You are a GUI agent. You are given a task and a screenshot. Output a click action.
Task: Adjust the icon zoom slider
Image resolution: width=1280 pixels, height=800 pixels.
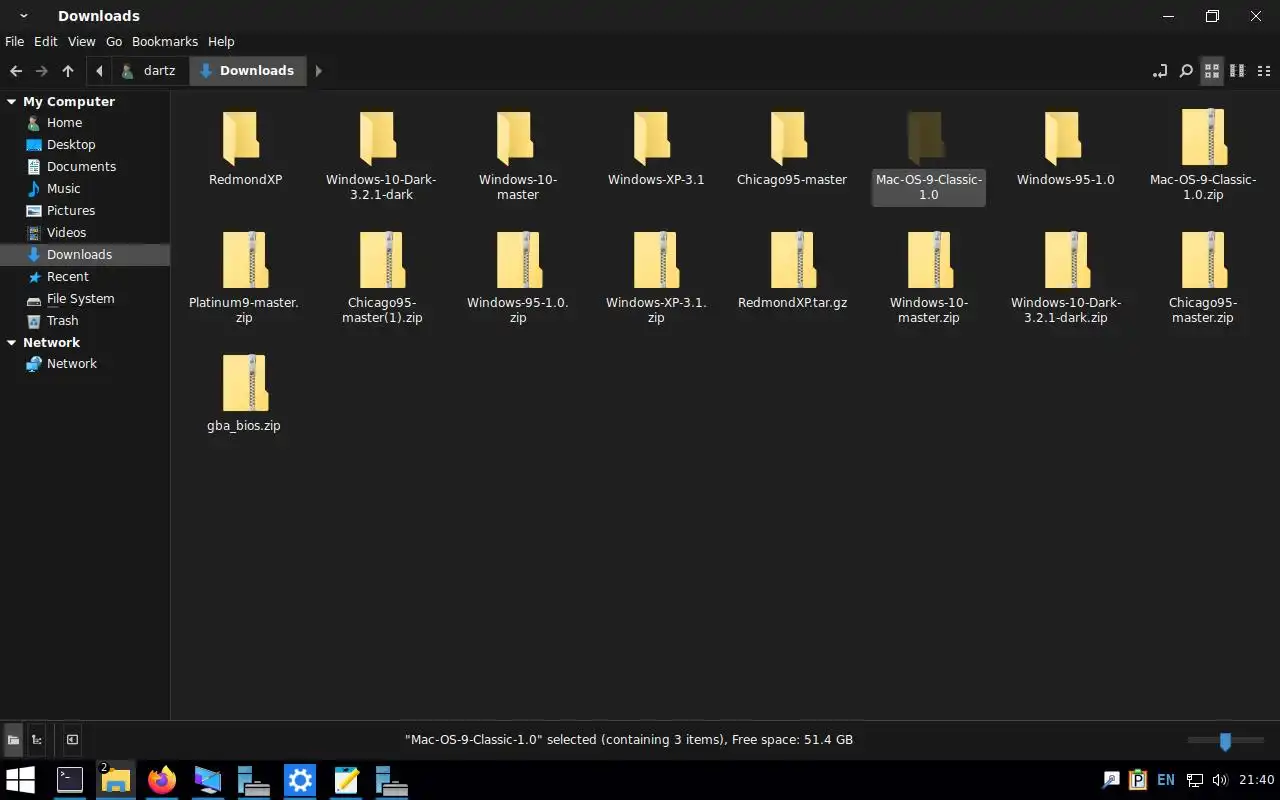click(x=1225, y=740)
